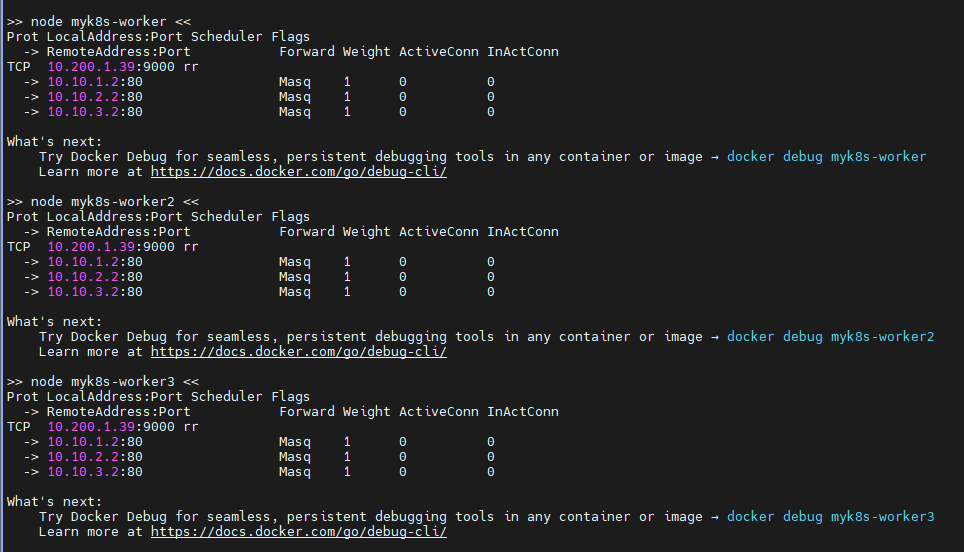Open the docs.docker.com link under myk8s-worker2 output
Screen dimensions: 964x552
(x=298, y=352)
